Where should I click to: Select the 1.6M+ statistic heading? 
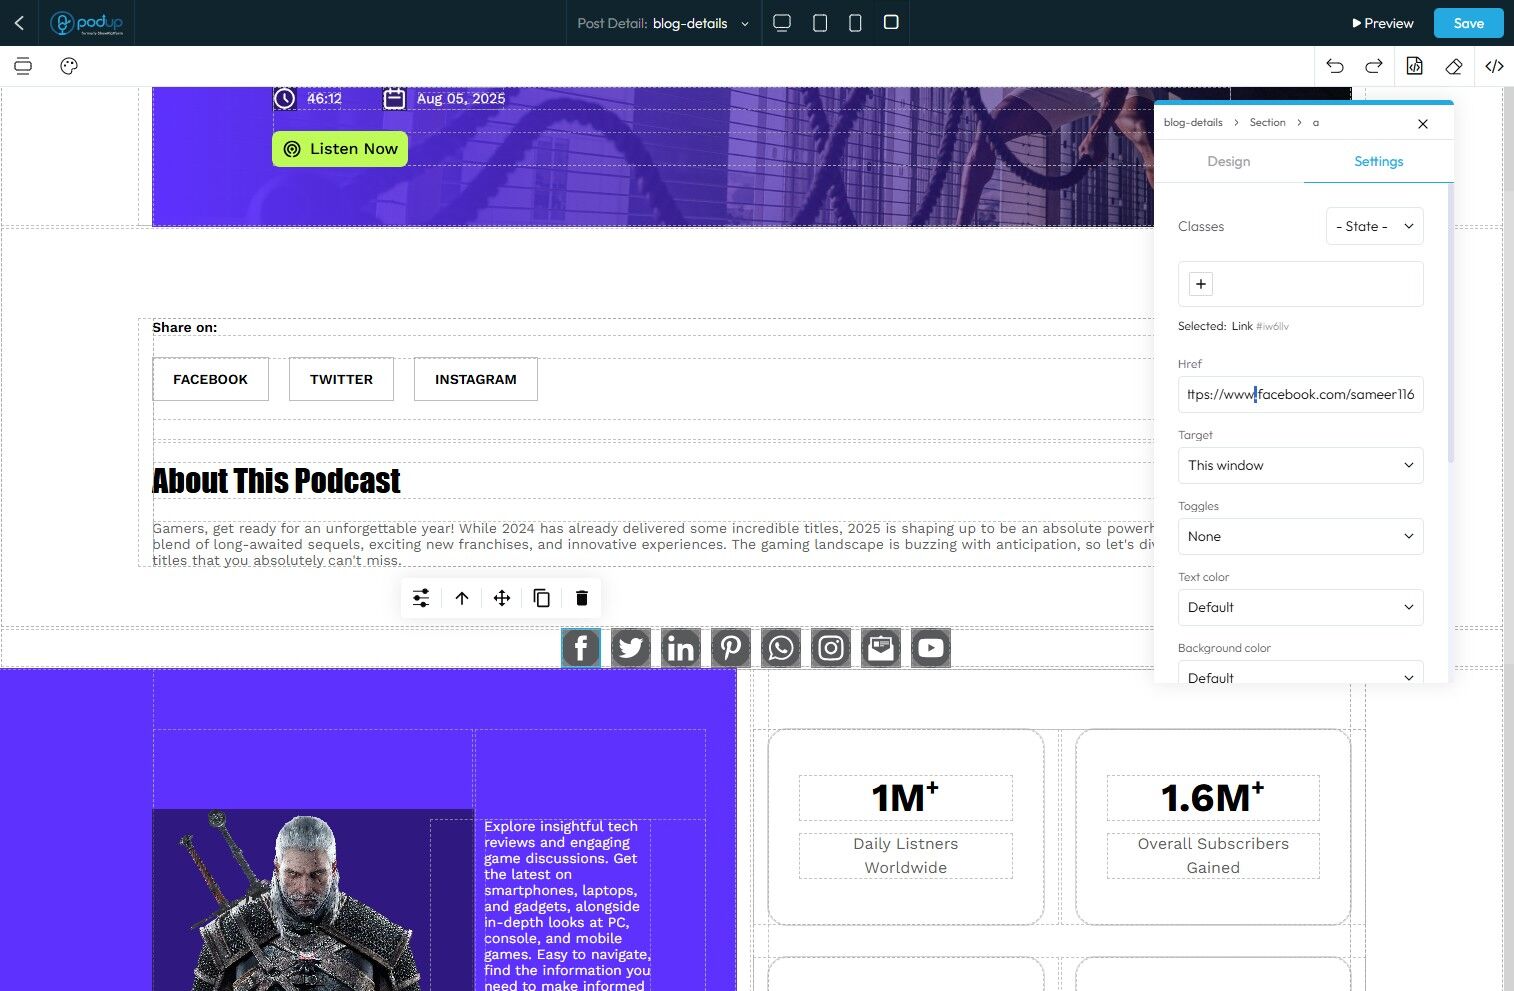(x=1213, y=797)
